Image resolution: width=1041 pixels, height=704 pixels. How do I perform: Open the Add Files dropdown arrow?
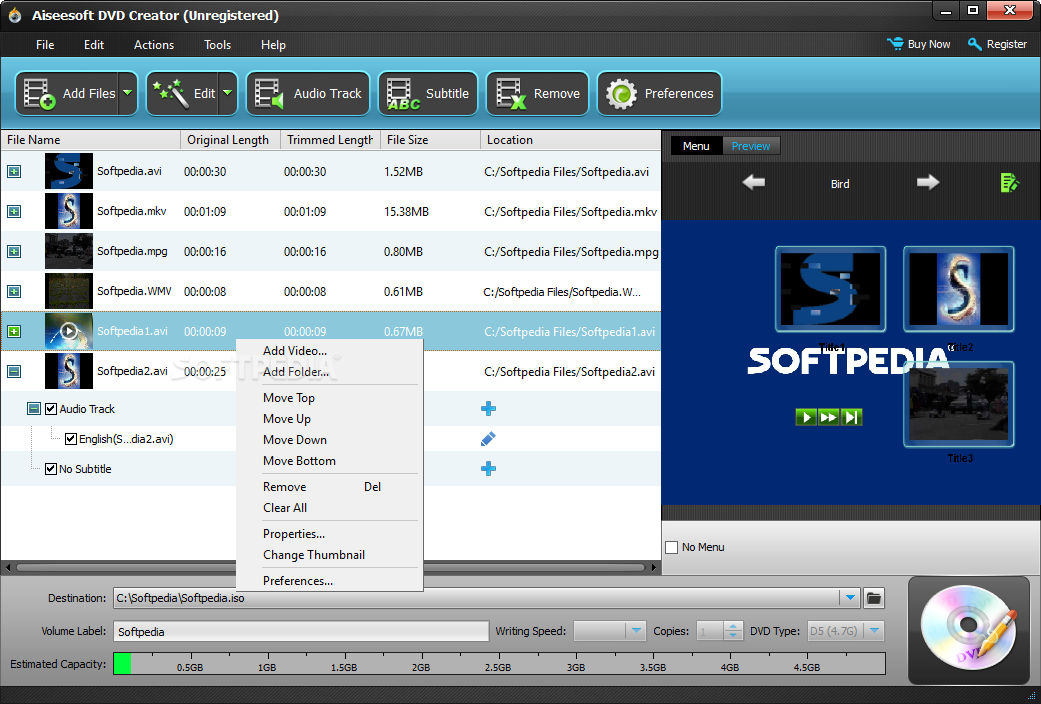tap(127, 94)
